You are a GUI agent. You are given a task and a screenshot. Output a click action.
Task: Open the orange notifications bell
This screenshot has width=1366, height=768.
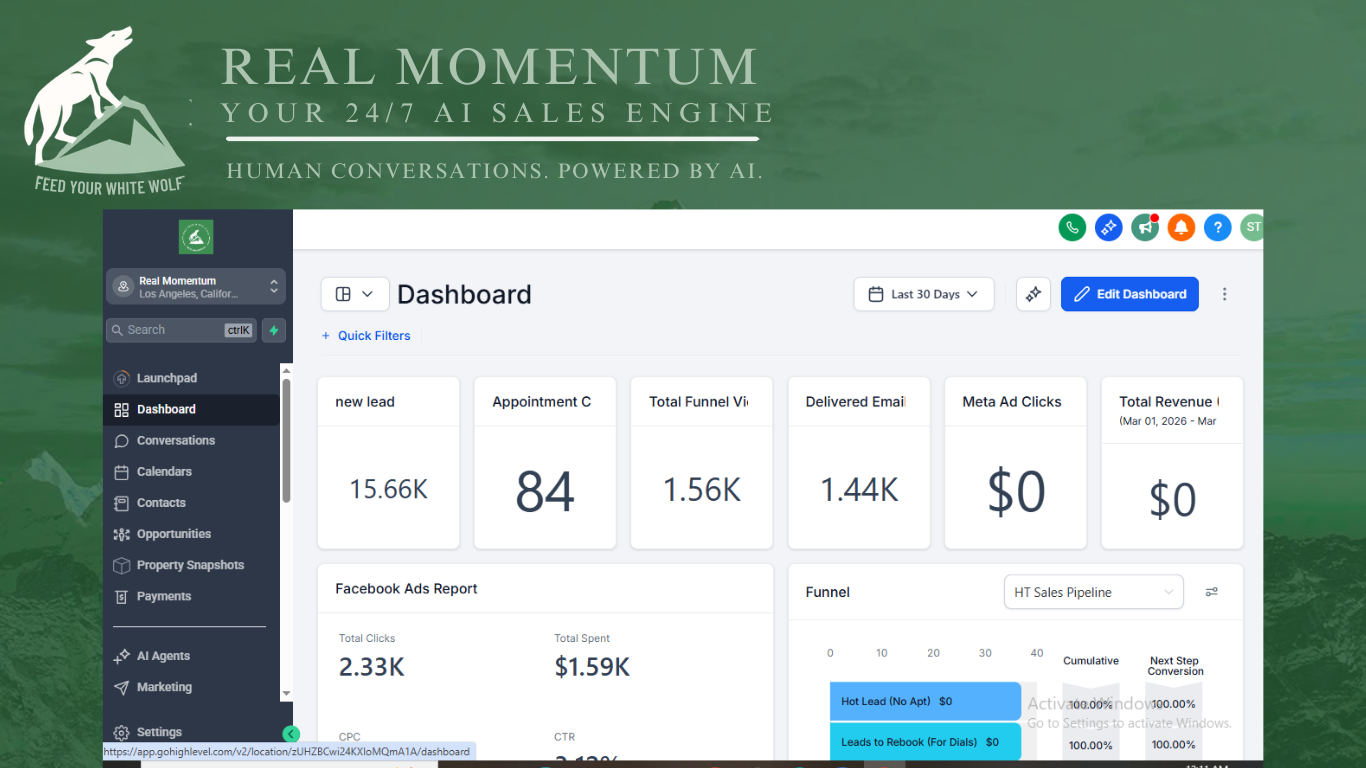1181,228
